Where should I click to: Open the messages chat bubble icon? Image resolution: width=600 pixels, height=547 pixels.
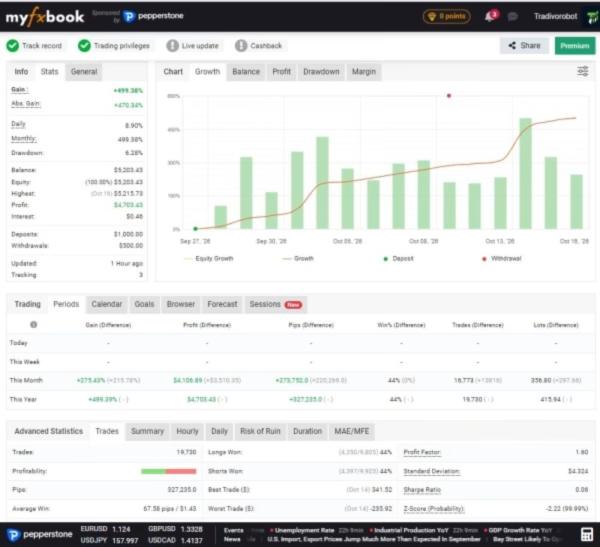point(513,16)
